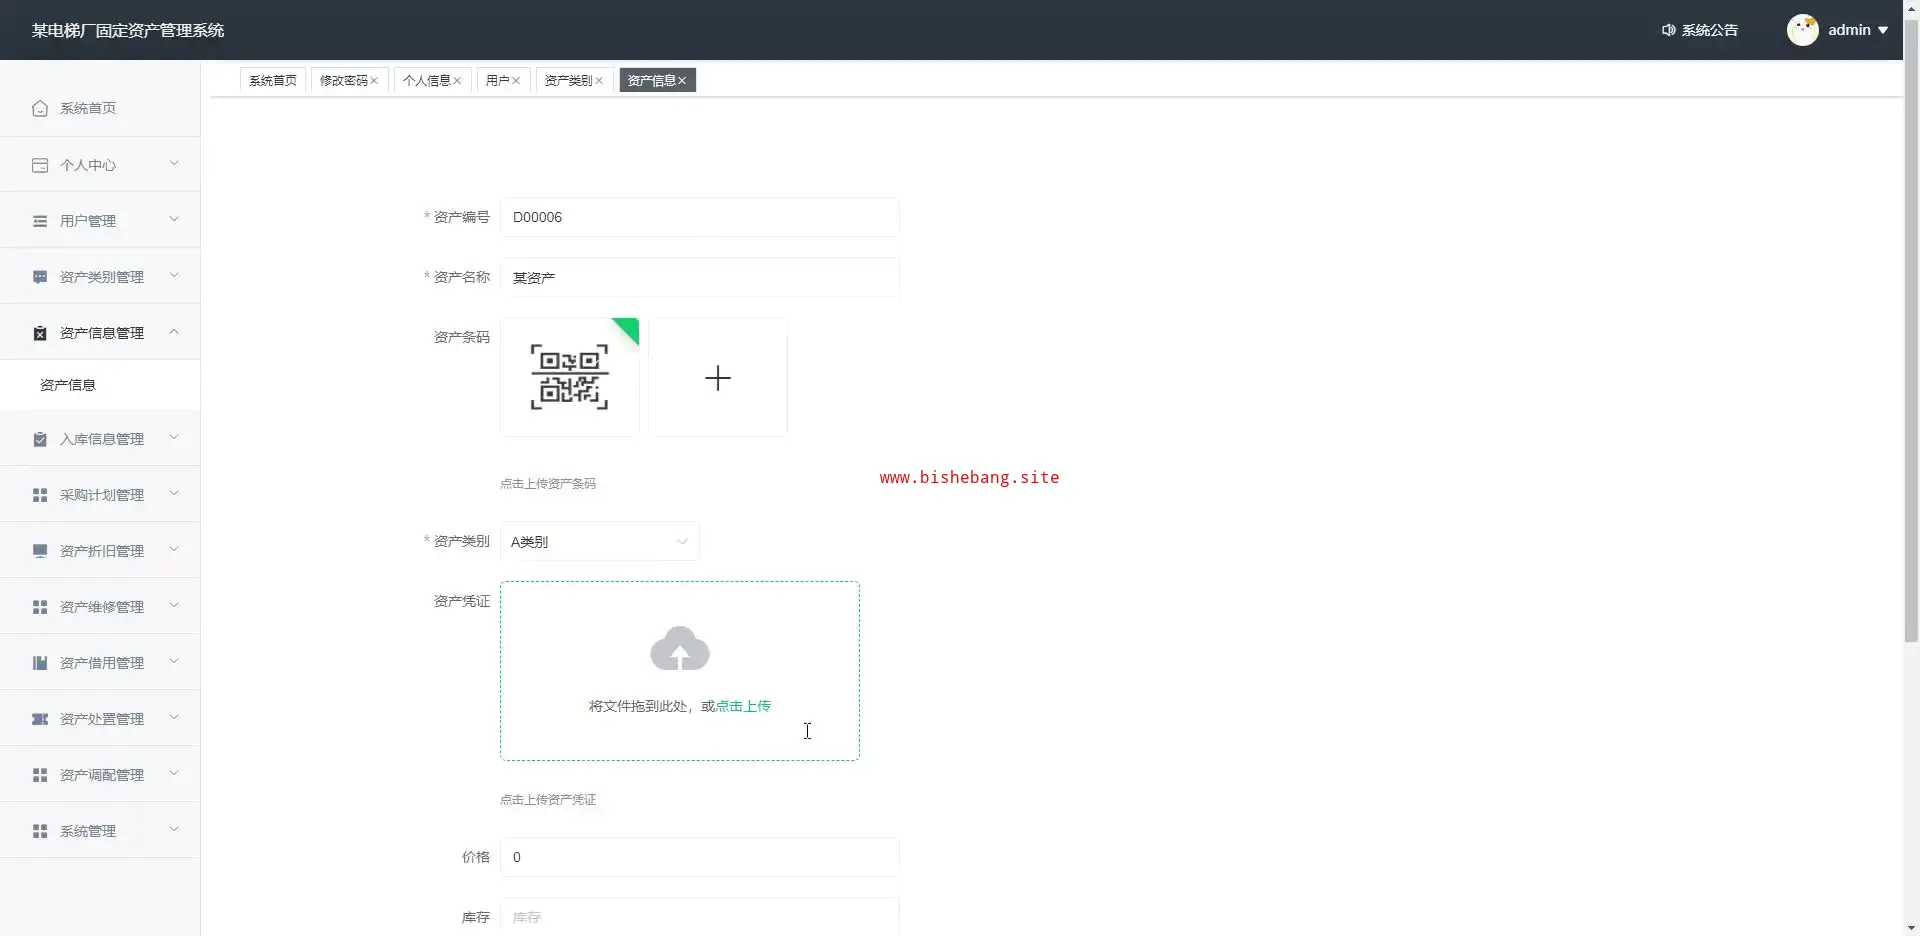Screen dimensions: 1920x936
Task: Close the 用户 tab
Action: (516, 81)
